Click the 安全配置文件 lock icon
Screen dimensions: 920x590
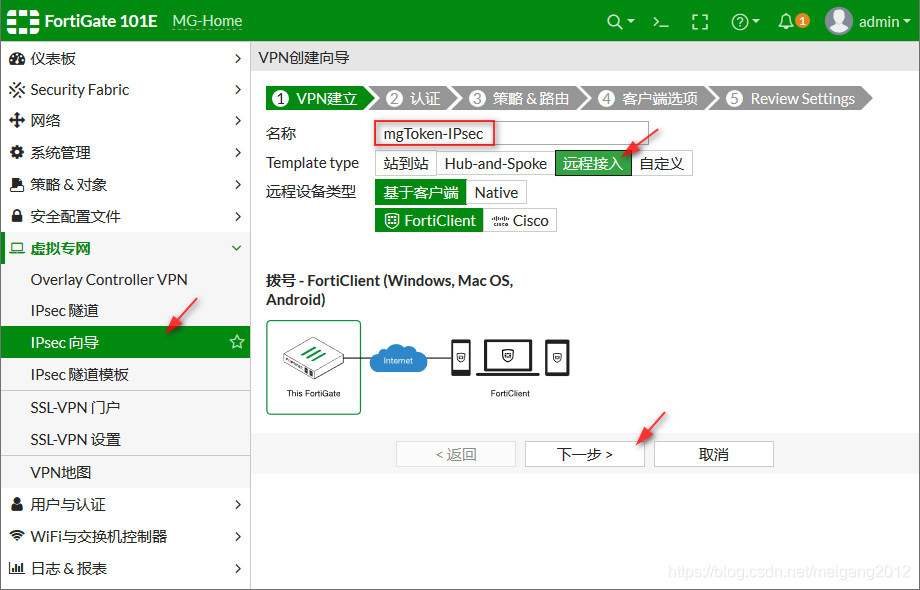pyautogui.click(x=17, y=216)
